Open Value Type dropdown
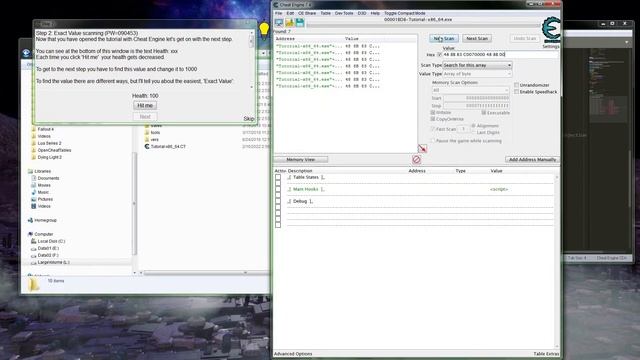The width and height of the screenshot is (640, 360). click(x=477, y=74)
